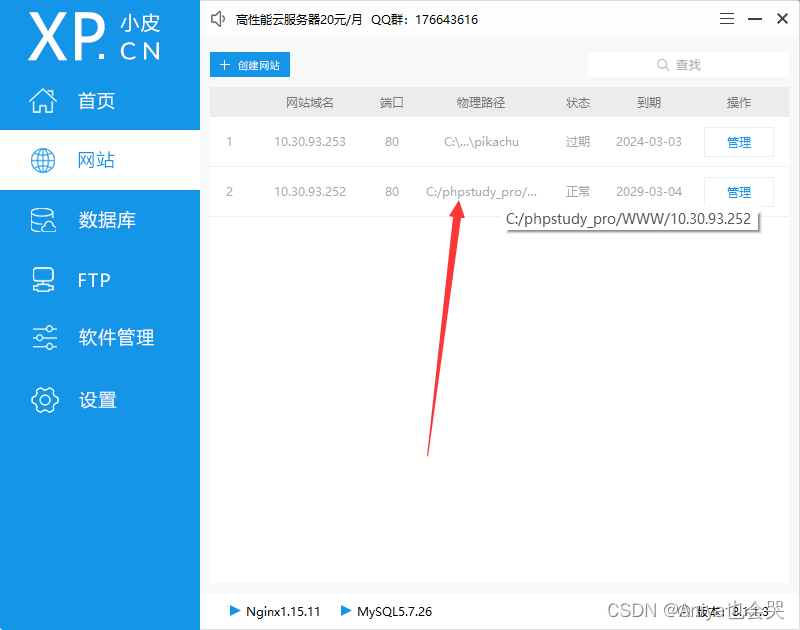Click the 网站域名 column header
This screenshot has width=800, height=630.
(310, 103)
